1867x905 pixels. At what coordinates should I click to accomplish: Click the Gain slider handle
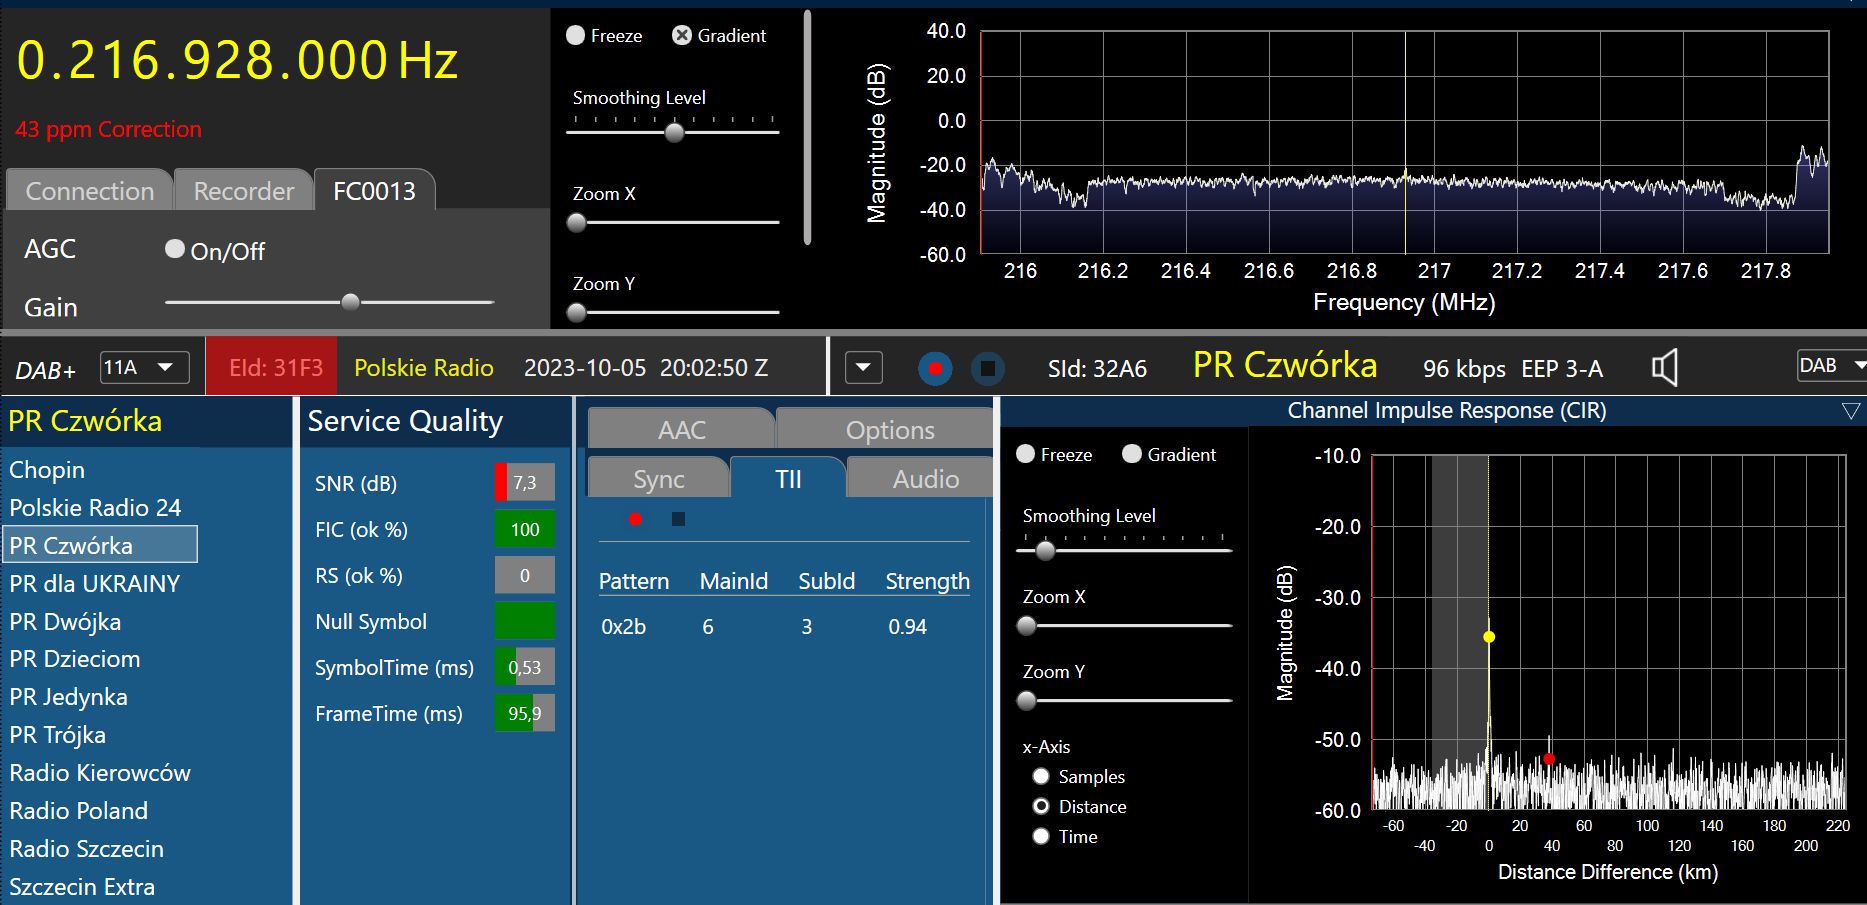point(350,301)
